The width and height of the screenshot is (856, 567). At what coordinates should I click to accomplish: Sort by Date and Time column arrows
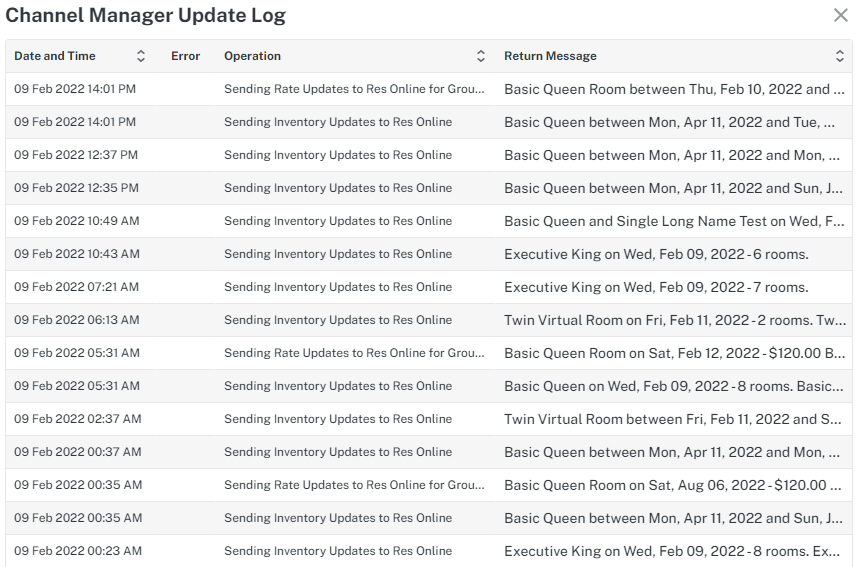click(x=141, y=56)
